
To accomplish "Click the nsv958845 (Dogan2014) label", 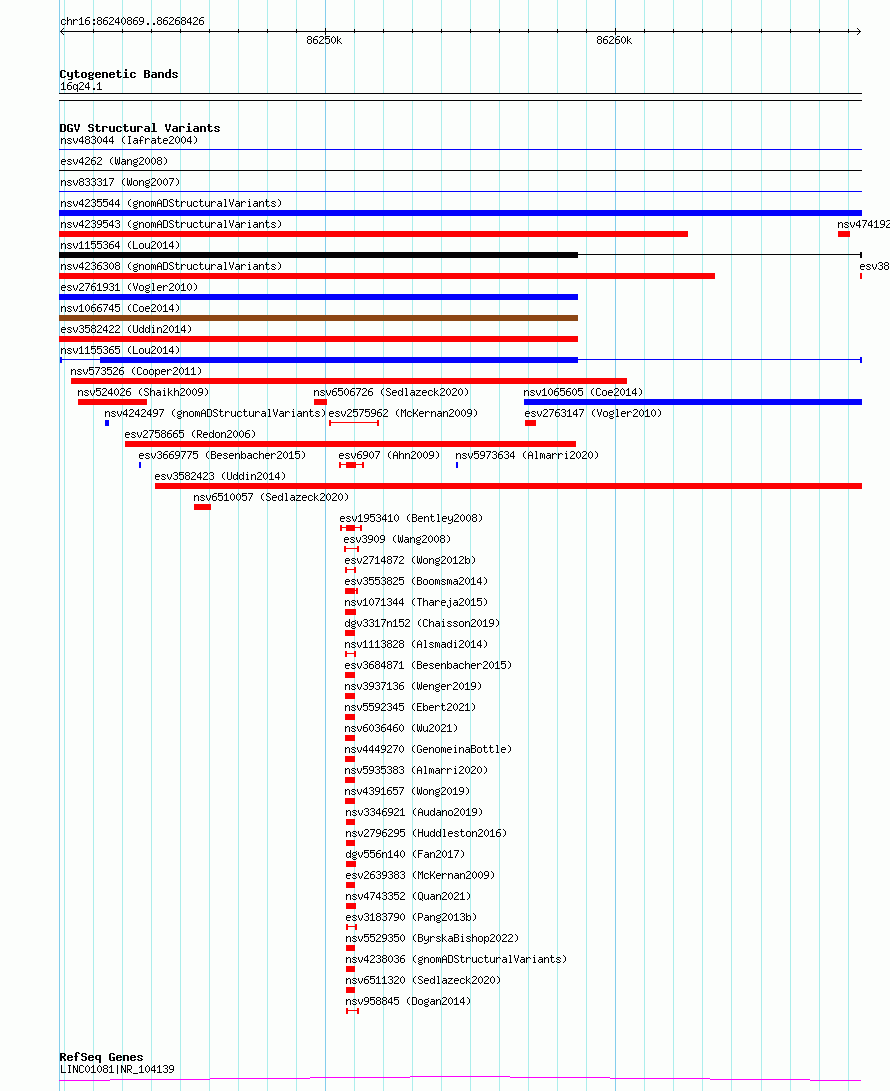I will click(408, 1001).
